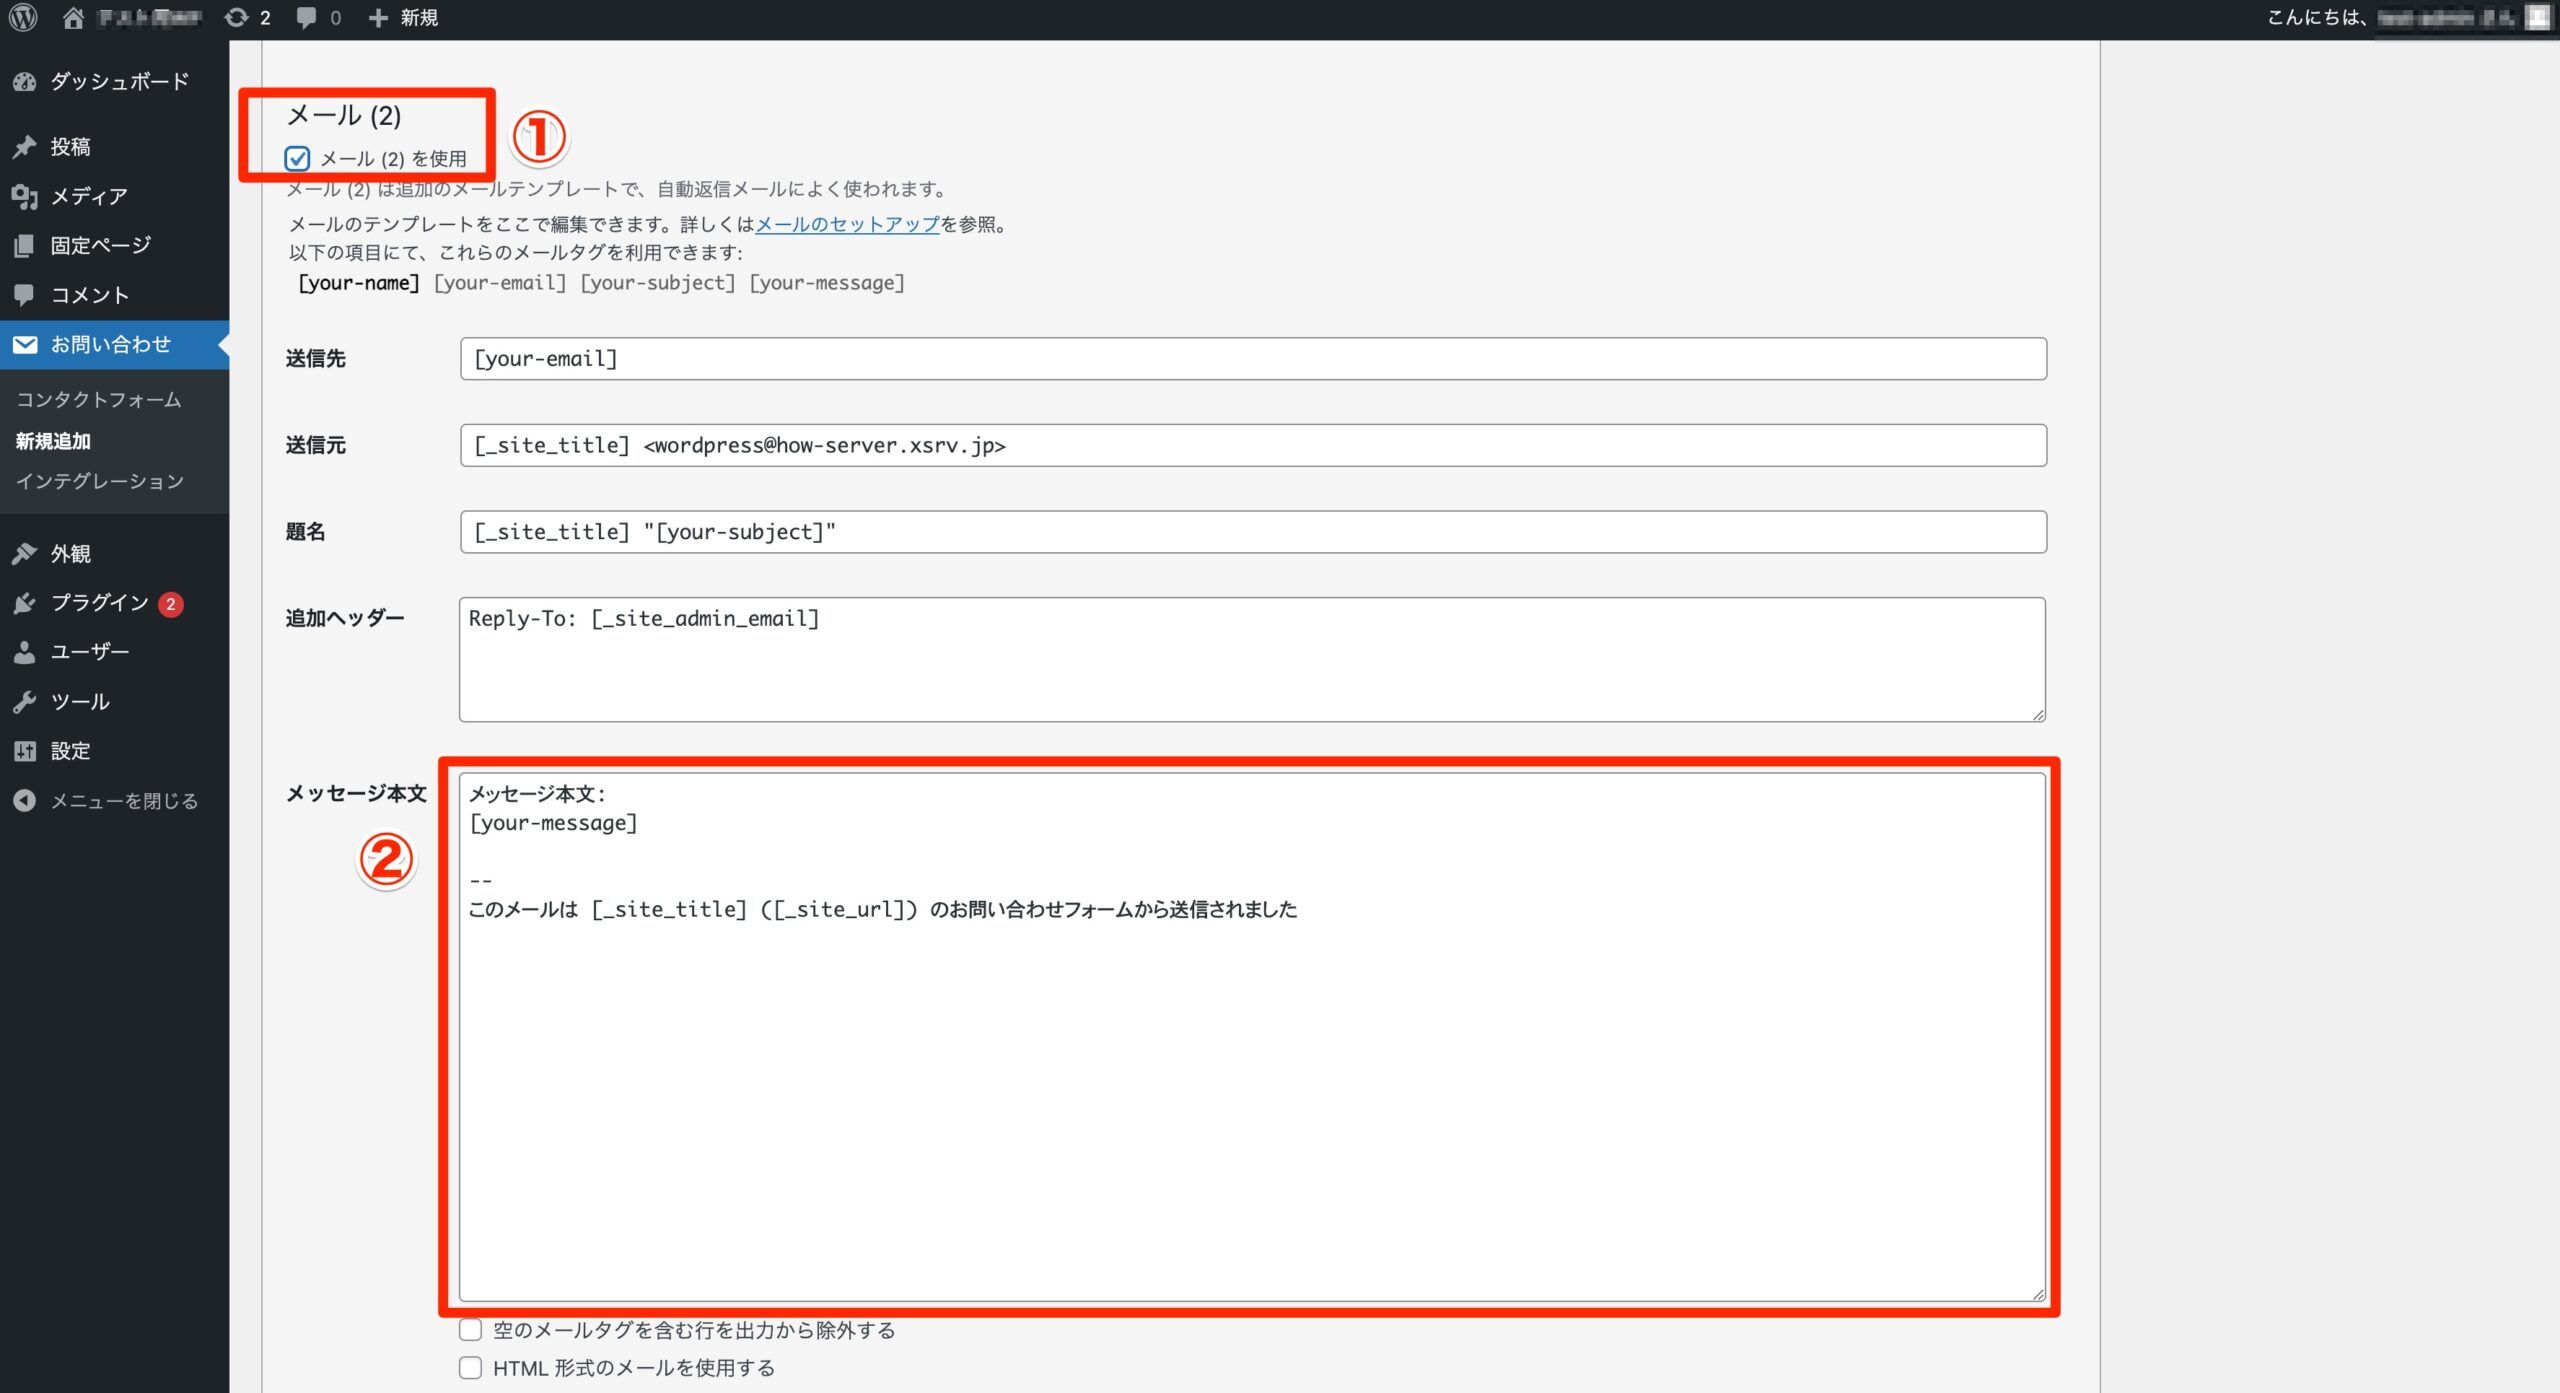Screen dimensions: 2560x1393
Task: Click the [your-name] mail tag
Action: (x=359, y=283)
